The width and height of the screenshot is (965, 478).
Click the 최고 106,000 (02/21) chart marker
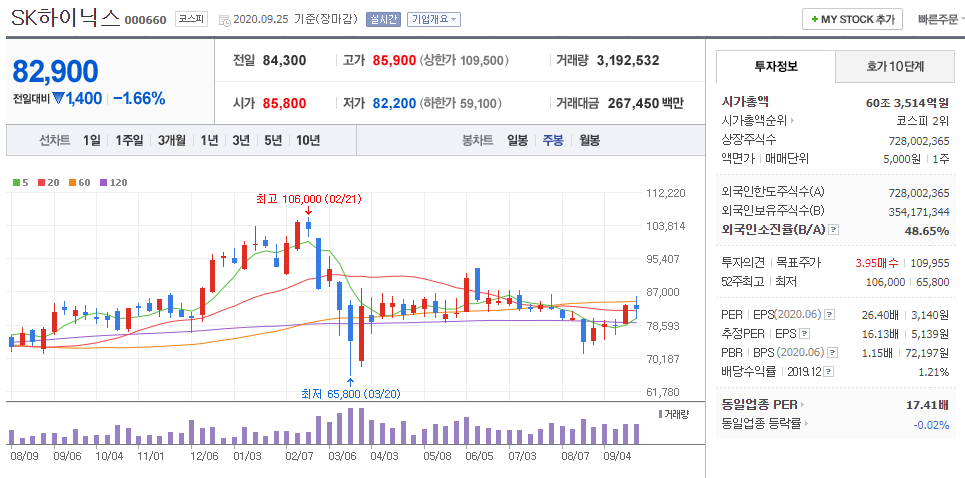309,199
